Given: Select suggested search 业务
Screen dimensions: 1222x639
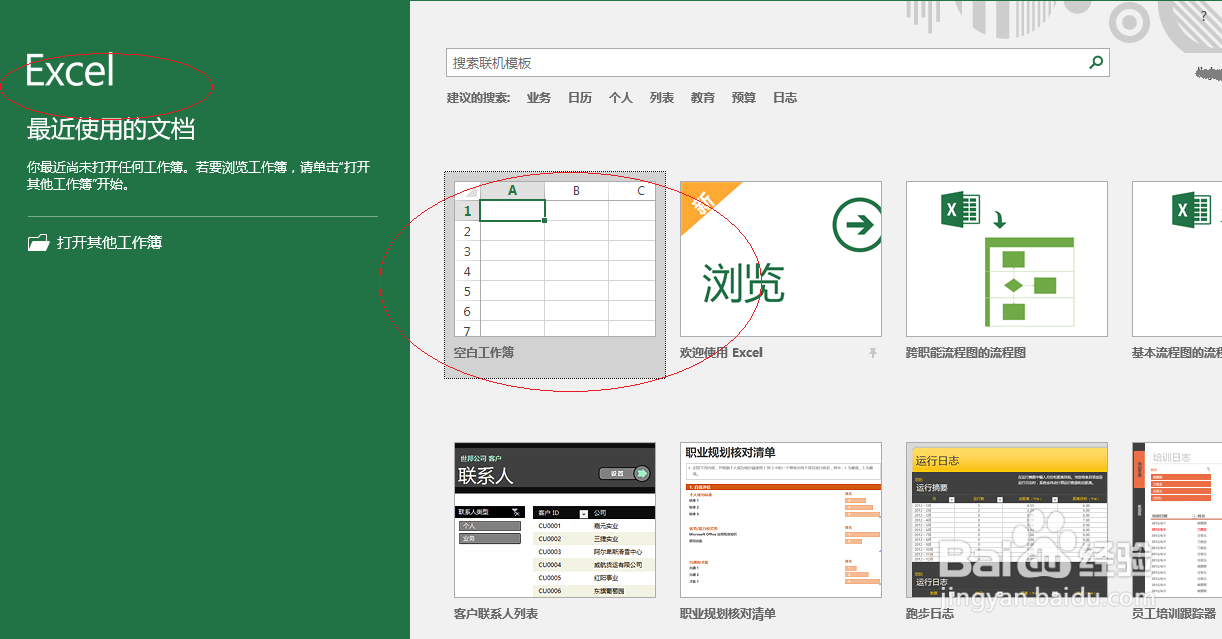Looking at the screenshot, I should tap(539, 98).
